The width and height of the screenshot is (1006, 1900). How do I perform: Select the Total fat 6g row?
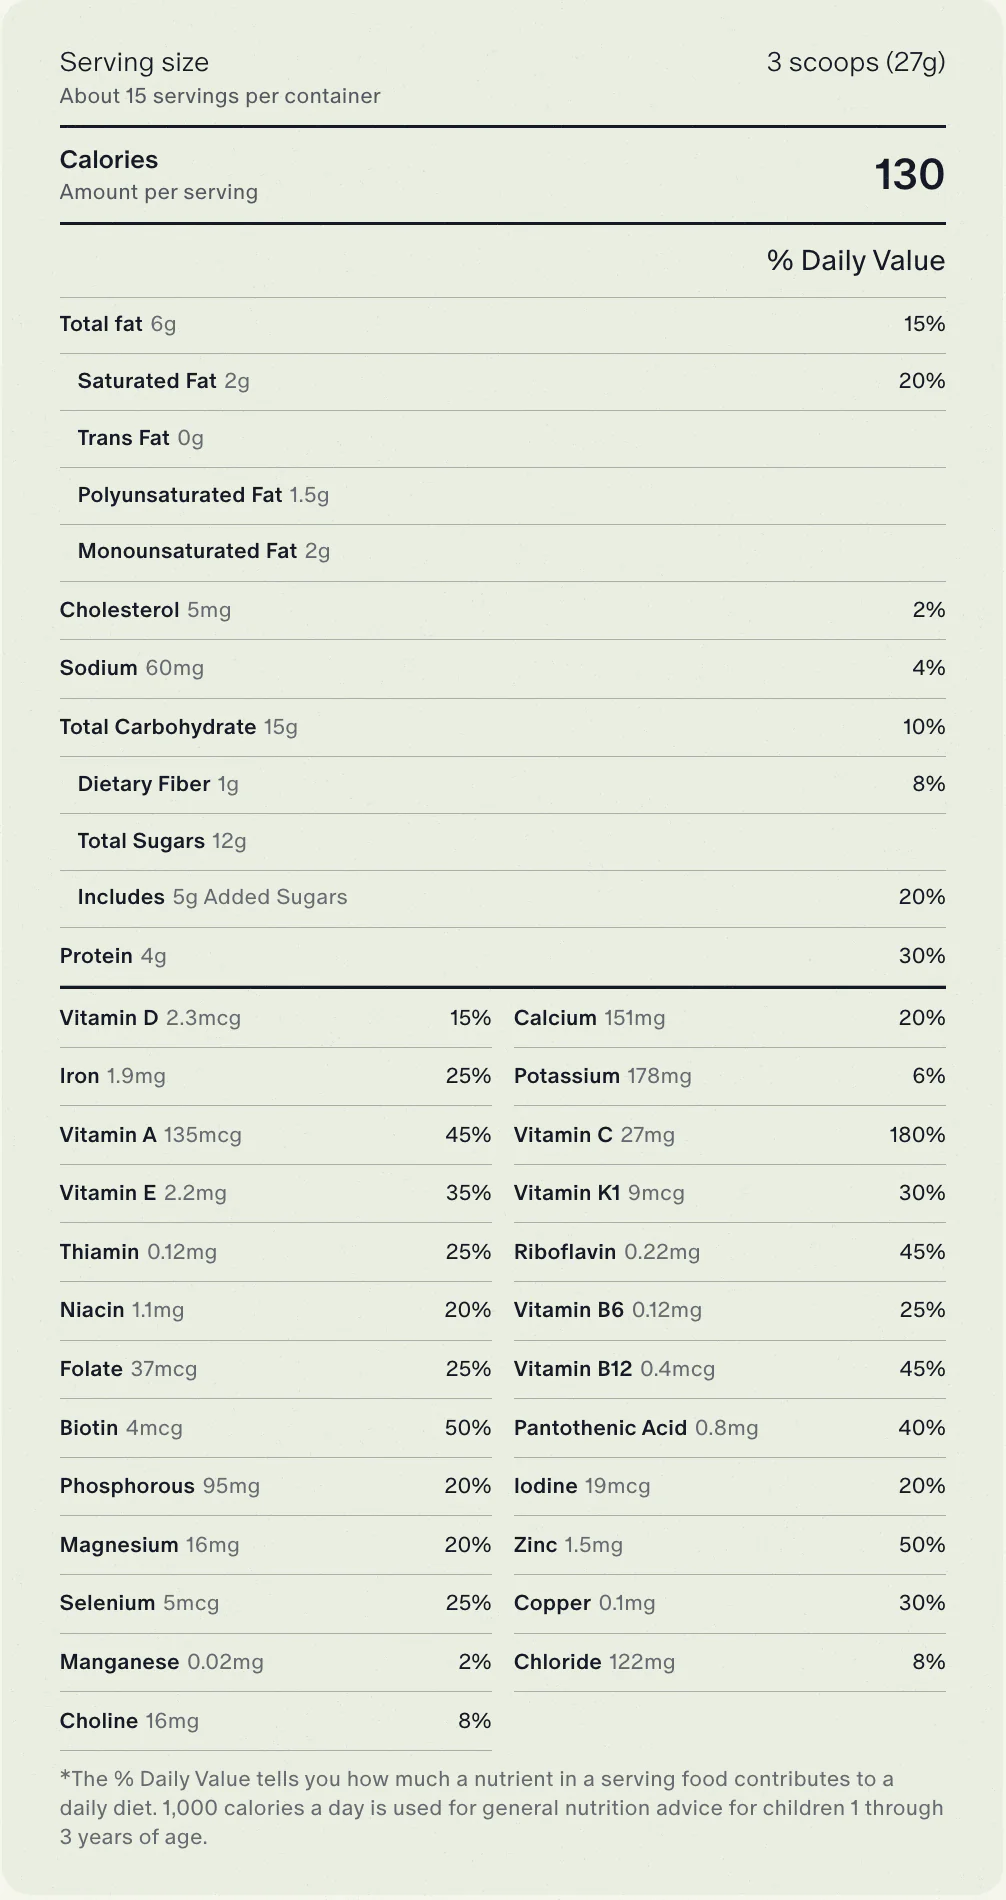pos(503,324)
